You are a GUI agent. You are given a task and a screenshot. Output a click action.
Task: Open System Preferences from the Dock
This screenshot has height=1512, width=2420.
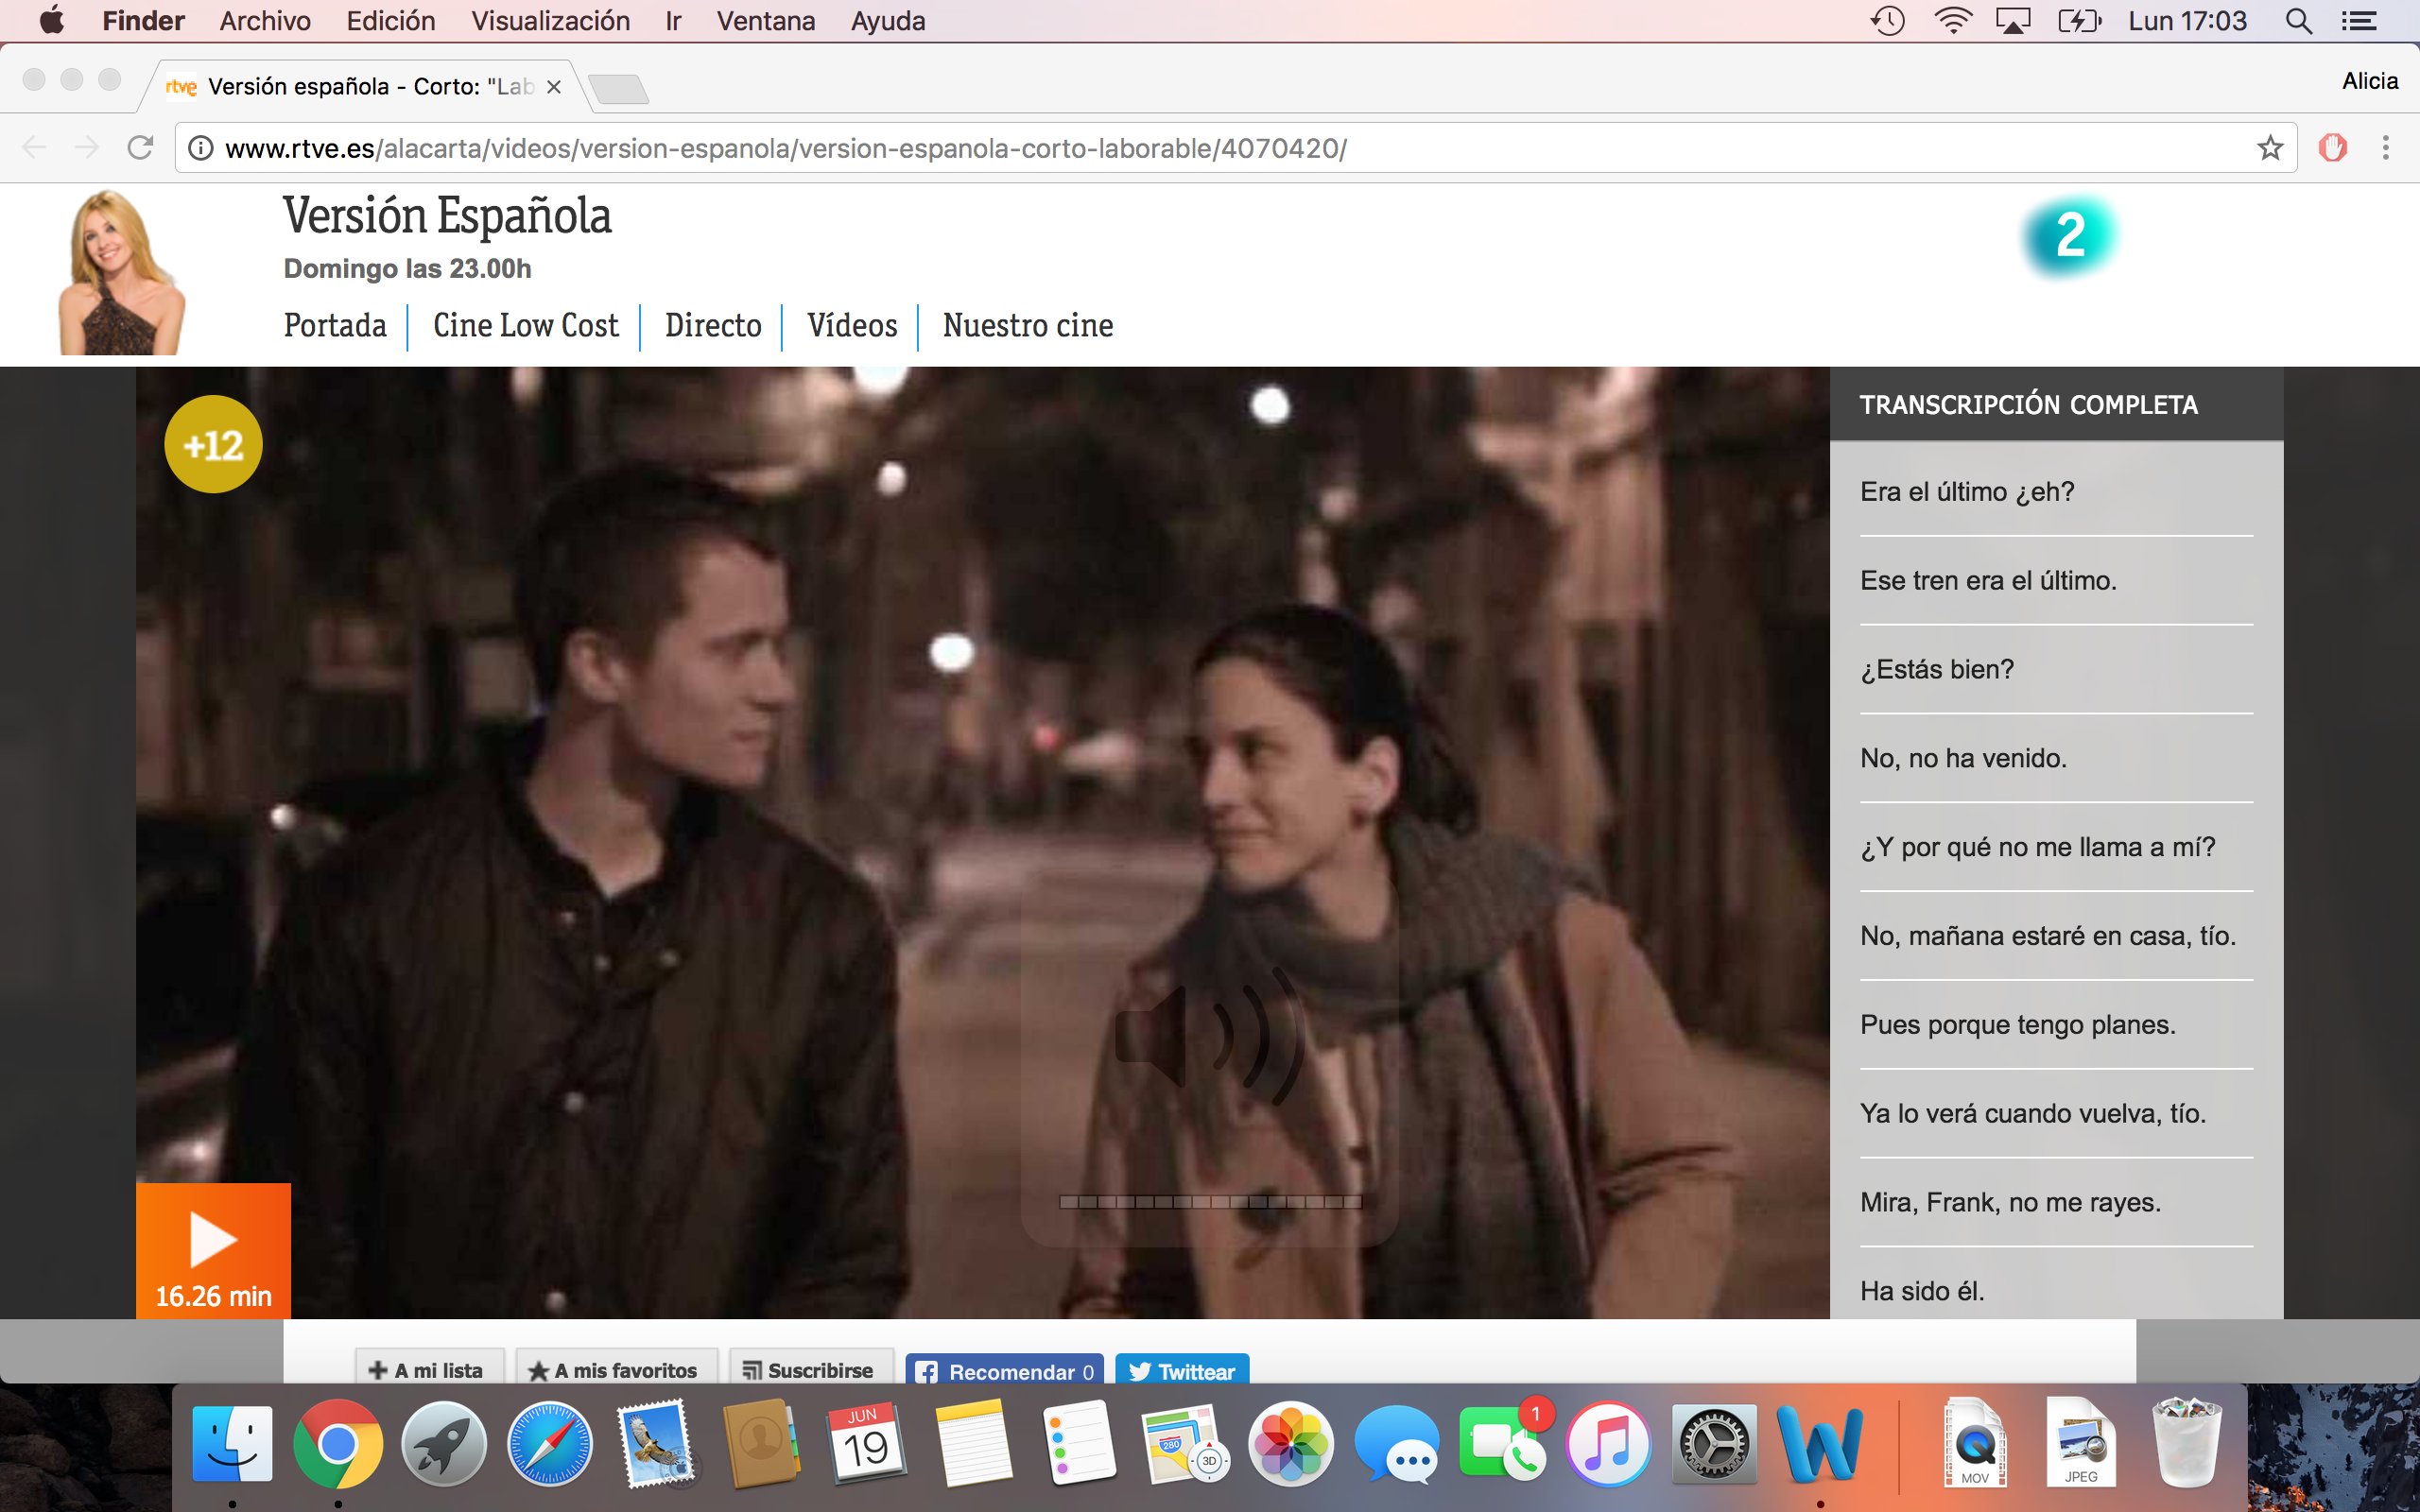point(1714,1443)
